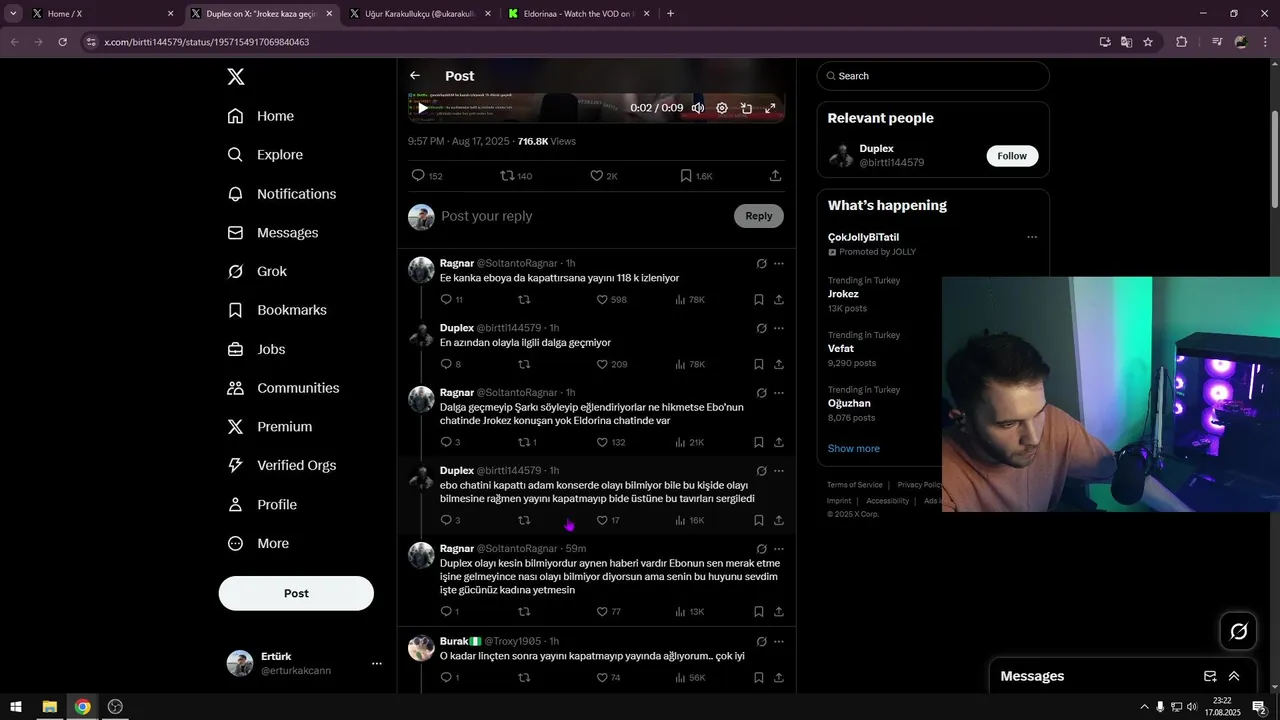This screenshot has width=1280, height=720.
Task: Open more options on Duplex's 'ebo chatini' reply
Action: (779, 471)
